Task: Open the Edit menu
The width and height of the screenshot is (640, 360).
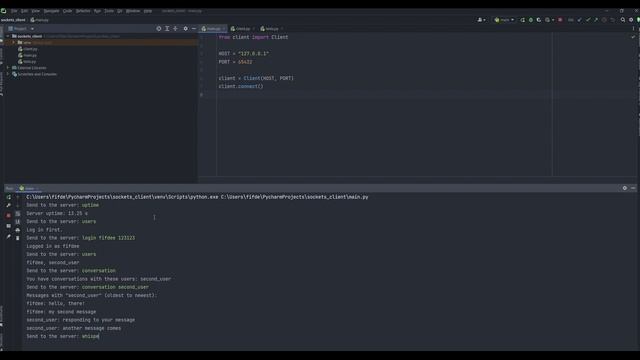Action: [x=24, y=11]
